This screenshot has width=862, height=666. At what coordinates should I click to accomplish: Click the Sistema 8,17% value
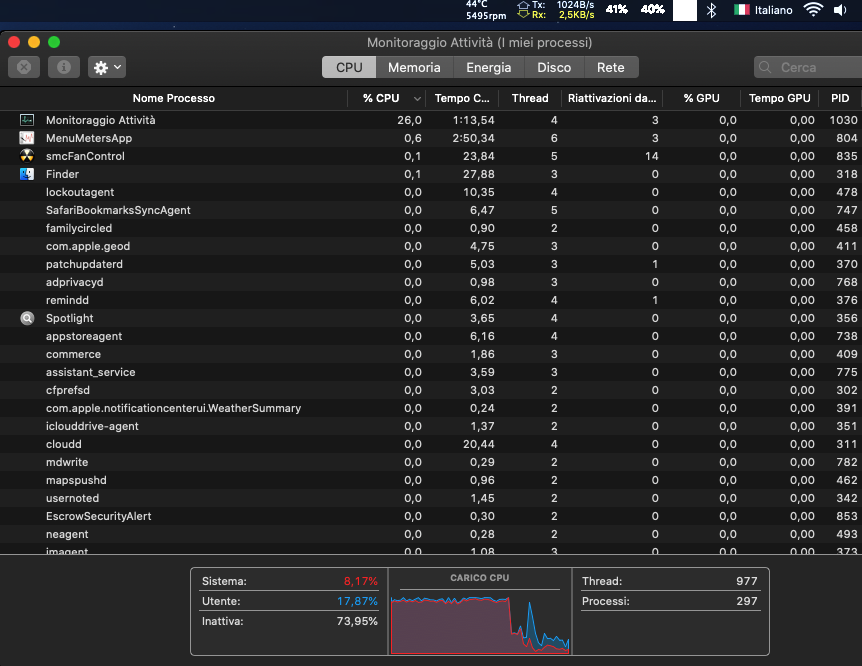coord(361,581)
